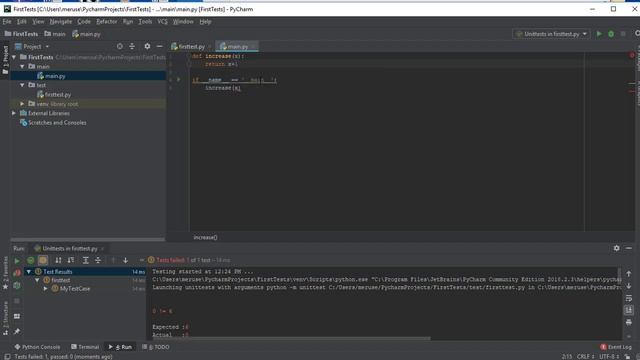Image resolution: width=640 pixels, height=360 pixels.
Task: Toggle 'Show Ignored' tests filter button
Action: click(x=43, y=260)
